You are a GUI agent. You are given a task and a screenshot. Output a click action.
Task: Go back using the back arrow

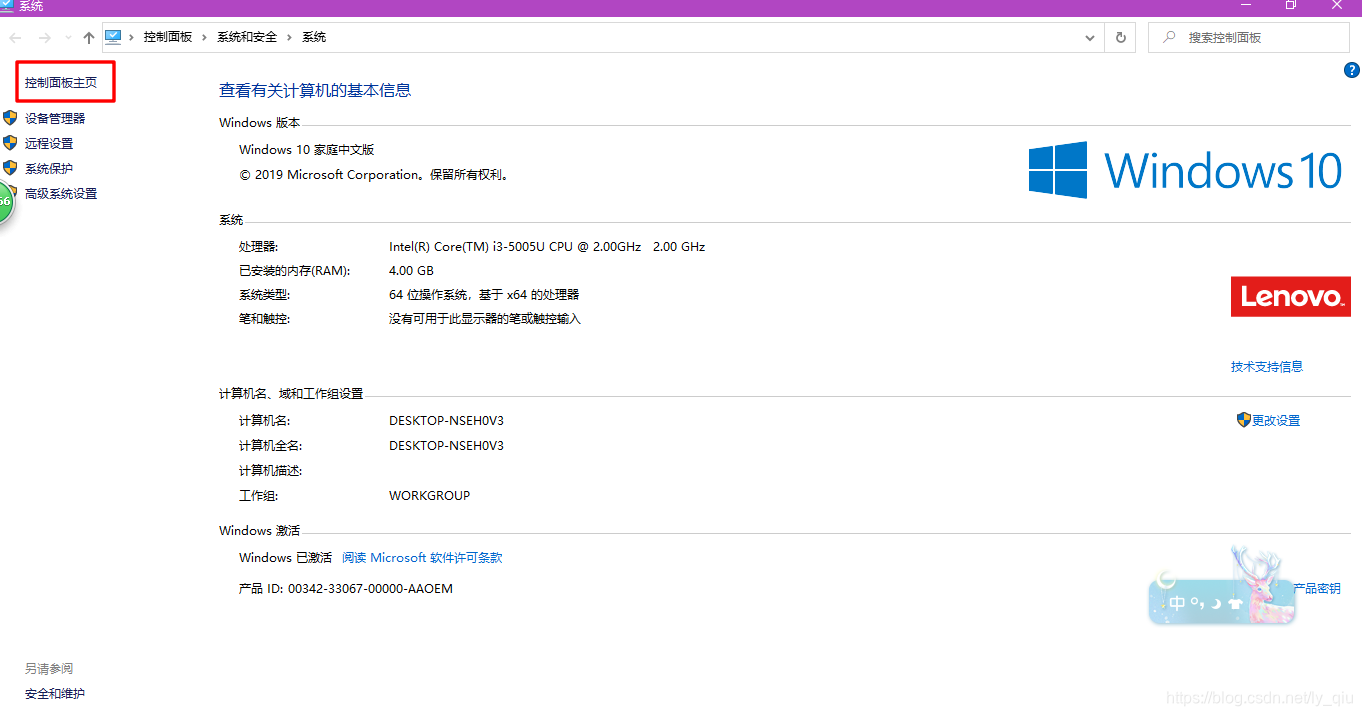click(x=16, y=38)
